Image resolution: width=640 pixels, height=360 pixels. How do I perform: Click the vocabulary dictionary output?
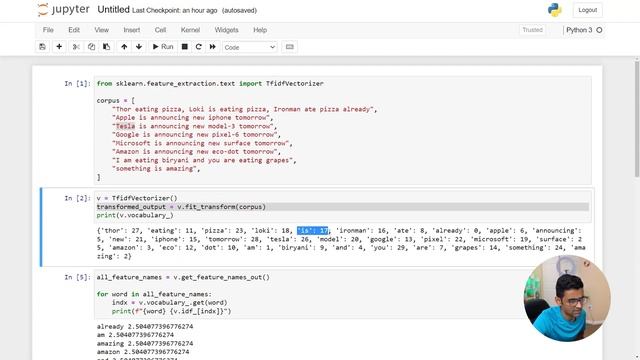(x=341, y=243)
